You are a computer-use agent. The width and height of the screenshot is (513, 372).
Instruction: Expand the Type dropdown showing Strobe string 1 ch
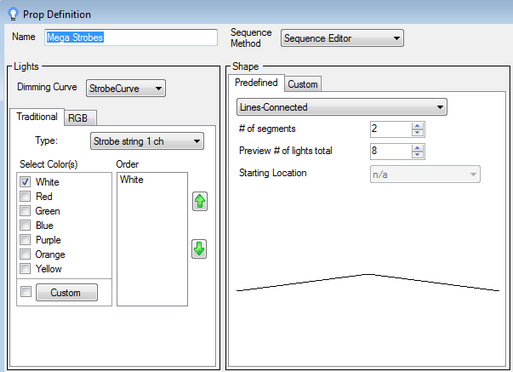pyautogui.click(x=147, y=141)
